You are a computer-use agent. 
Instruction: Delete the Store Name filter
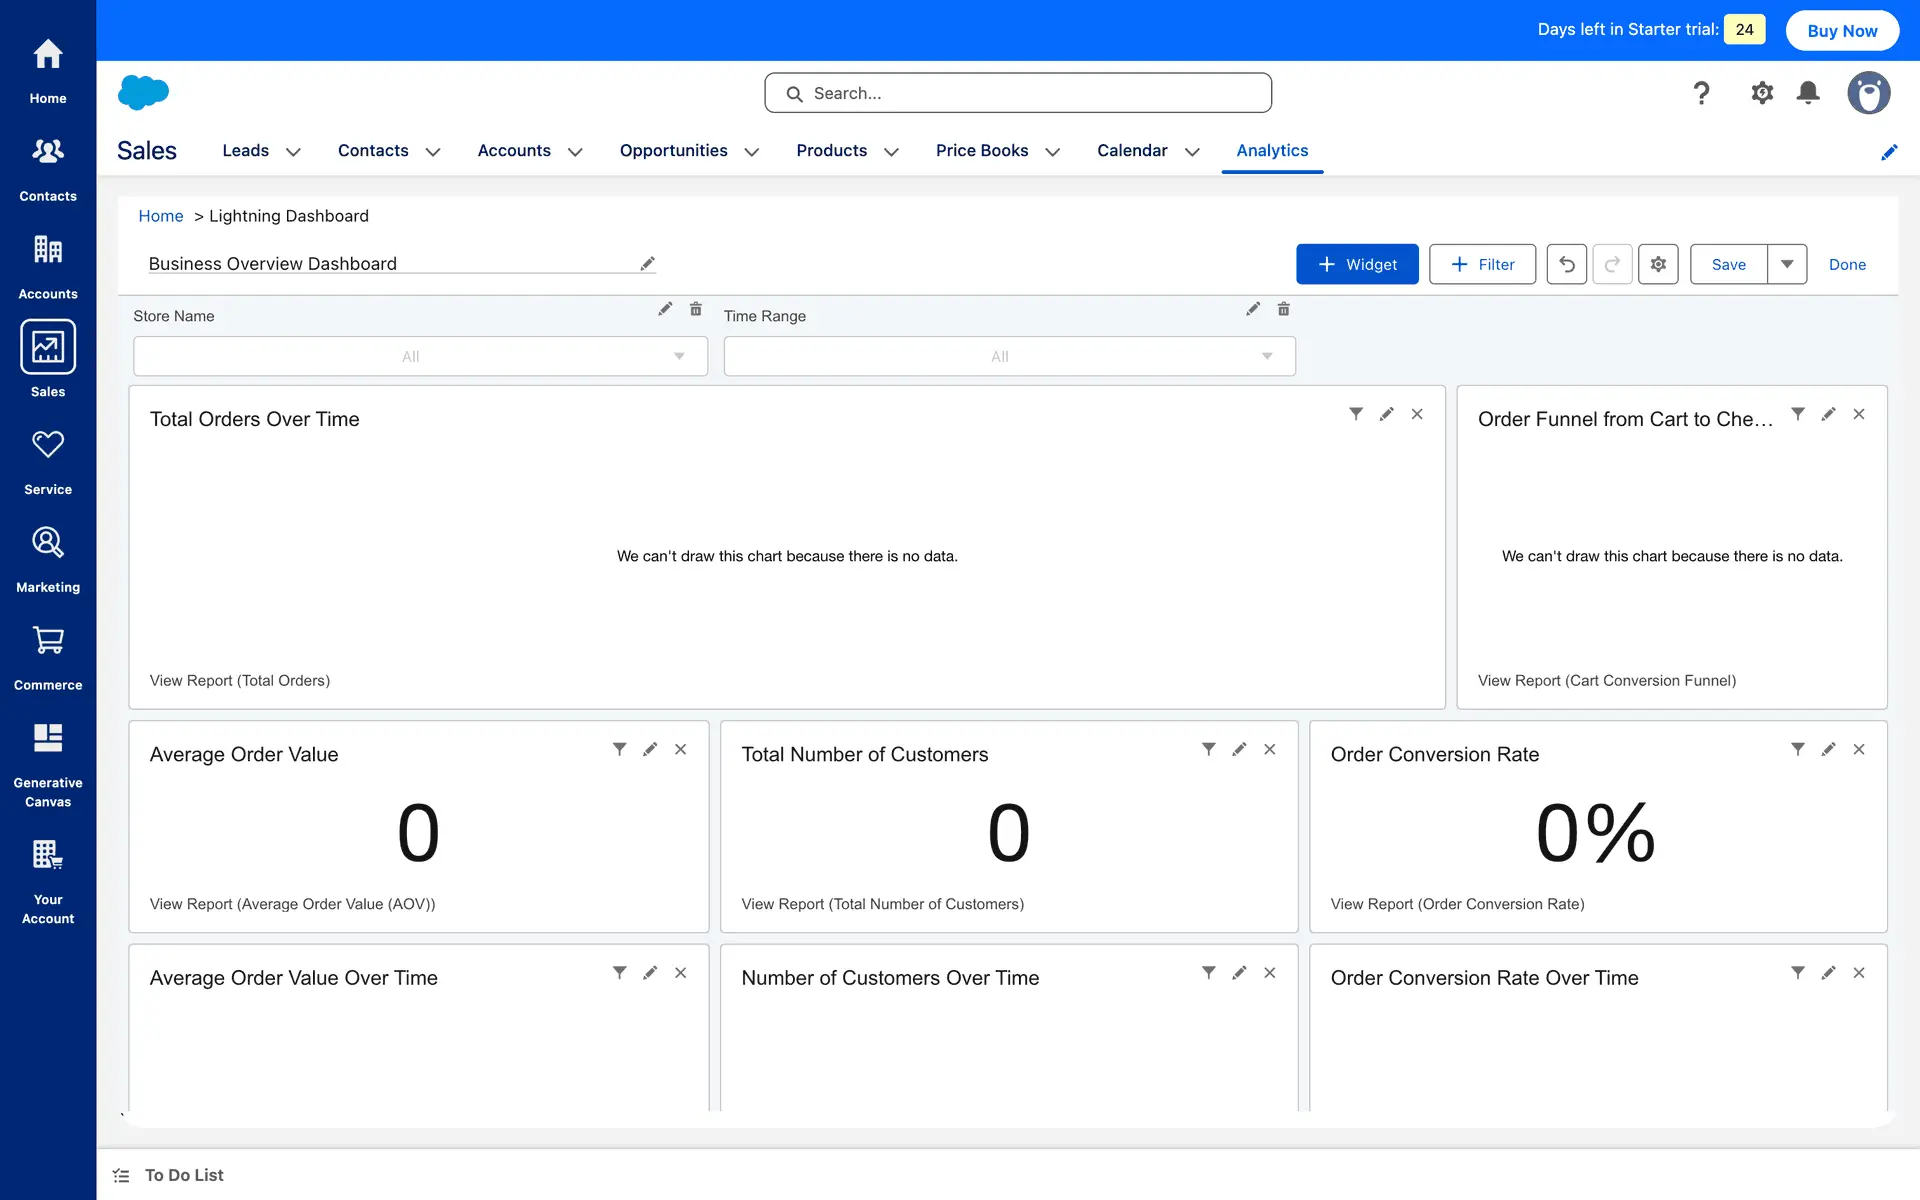tap(696, 309)
